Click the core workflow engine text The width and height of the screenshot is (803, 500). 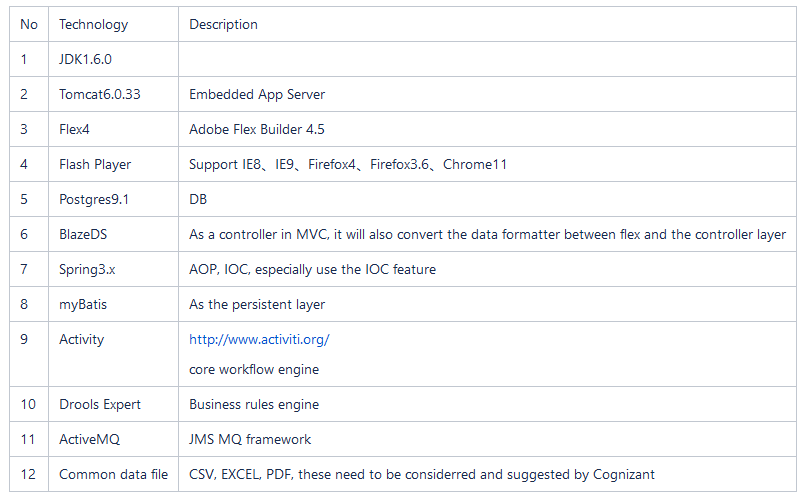pos(254,369)
